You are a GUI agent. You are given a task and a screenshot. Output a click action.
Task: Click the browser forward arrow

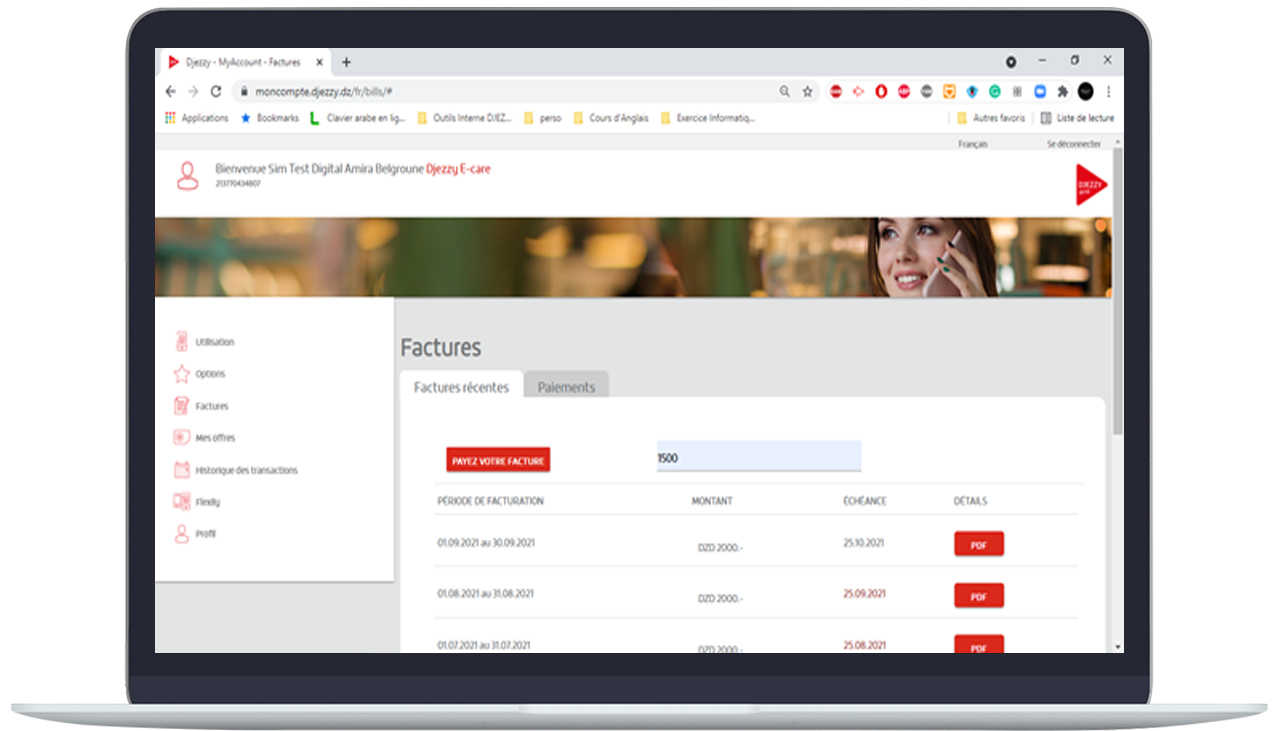pyautogui.click(x=193, y=91)
